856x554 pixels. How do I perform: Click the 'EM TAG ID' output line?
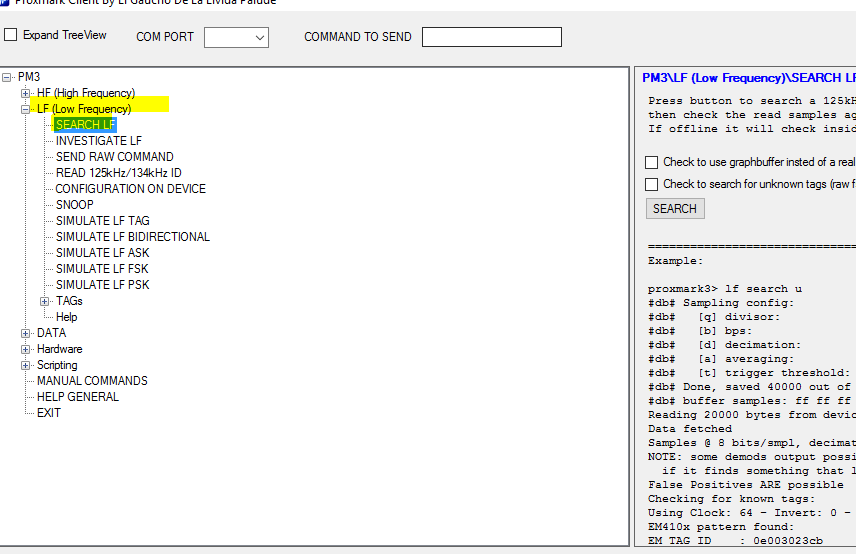click(x=735, y=540)
